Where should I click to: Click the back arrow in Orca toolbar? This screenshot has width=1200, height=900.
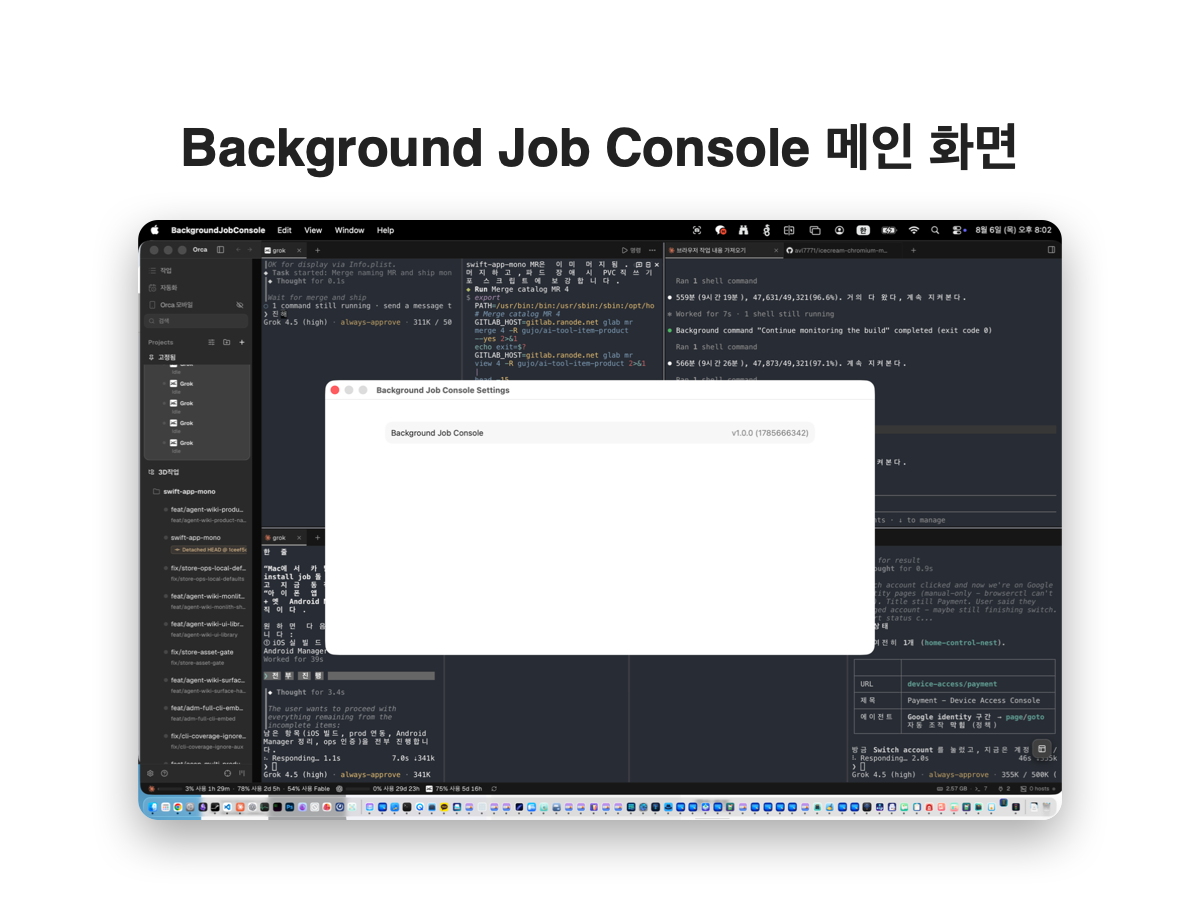point(237,249)
